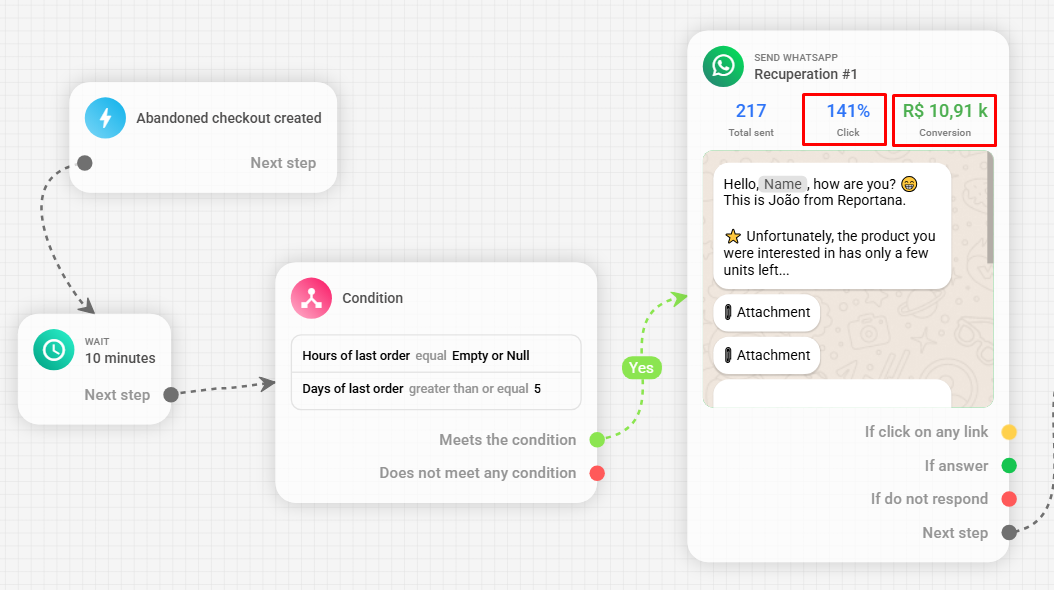This screenshot has width=1054, height=590.
Task: Open the R$ 10,91 k Conversion statistic
Action: [x=944, y=119]
